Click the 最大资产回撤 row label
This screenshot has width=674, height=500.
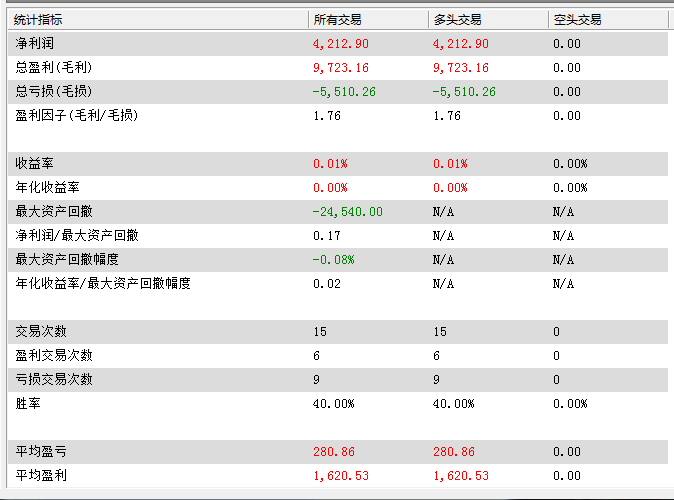pyautogui.click(x=52, y=212)
